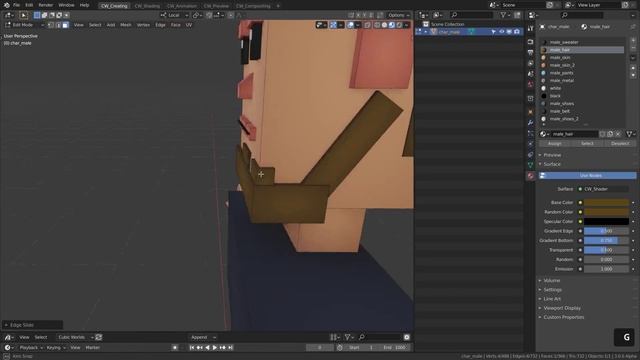Open the Vertex menu
Viewport: 640px width, 360px height.
[143, 25]
